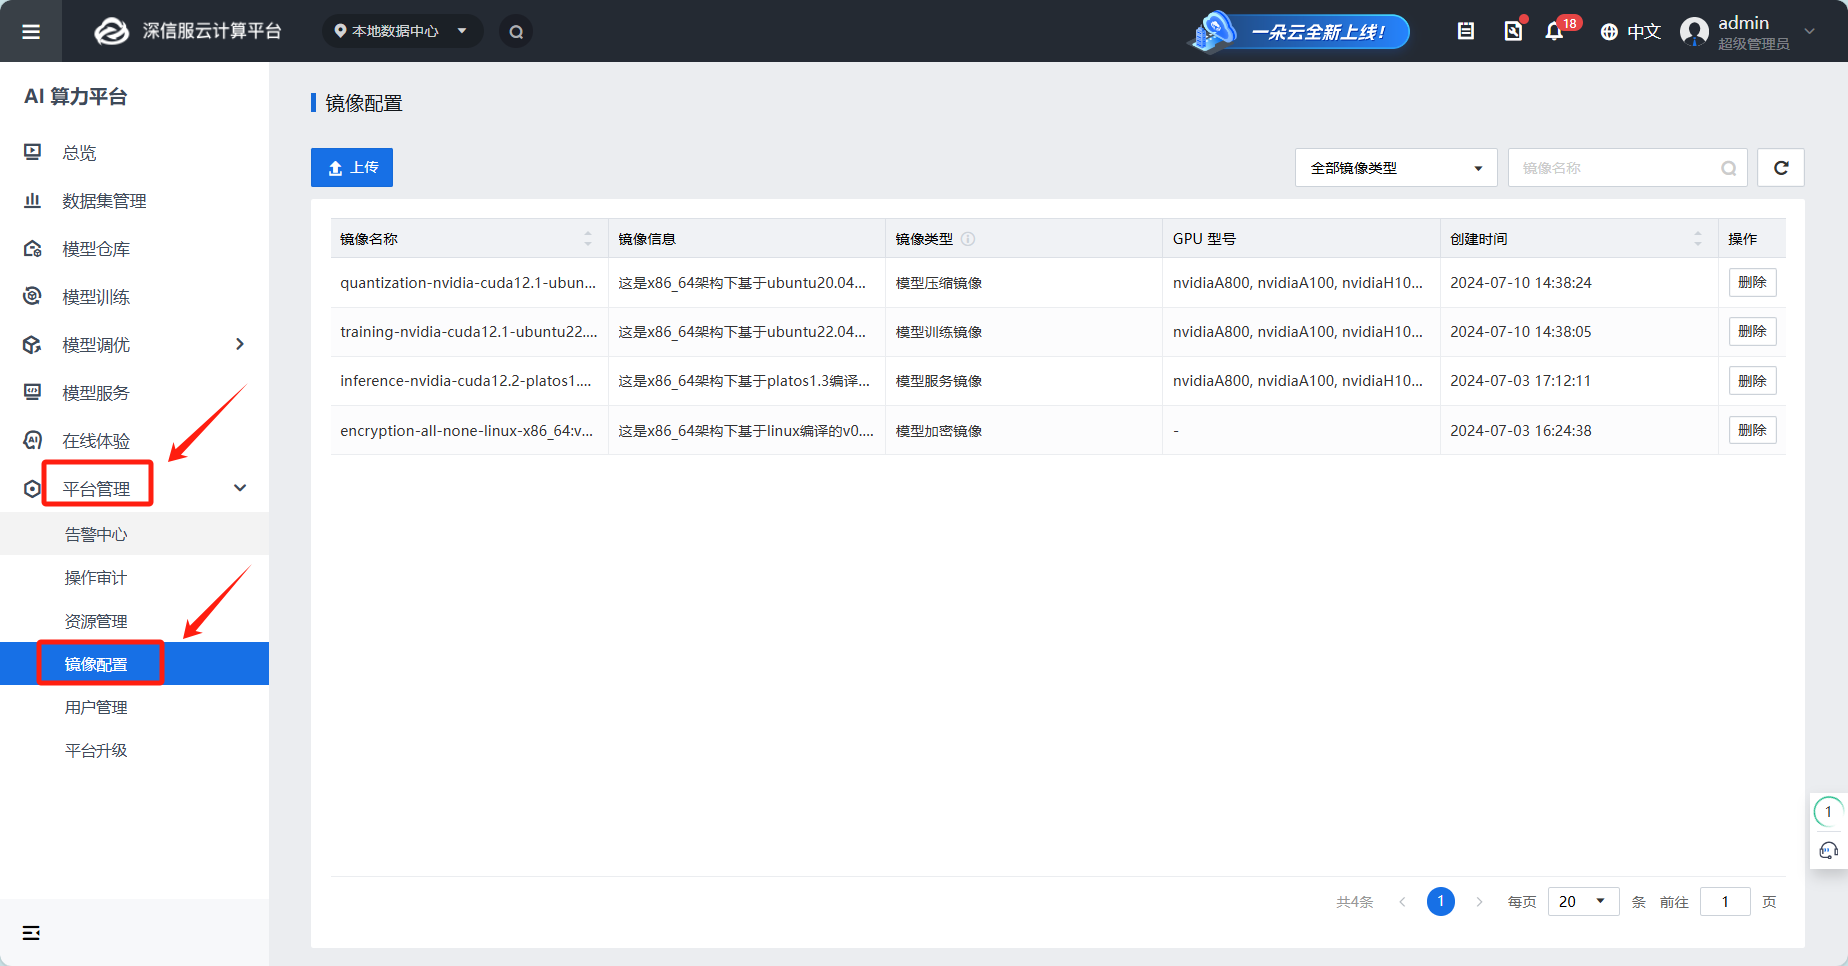Open 模型仓库 in the sidebar
Screen dimensions: 1848x966
[x=96, y=249]
